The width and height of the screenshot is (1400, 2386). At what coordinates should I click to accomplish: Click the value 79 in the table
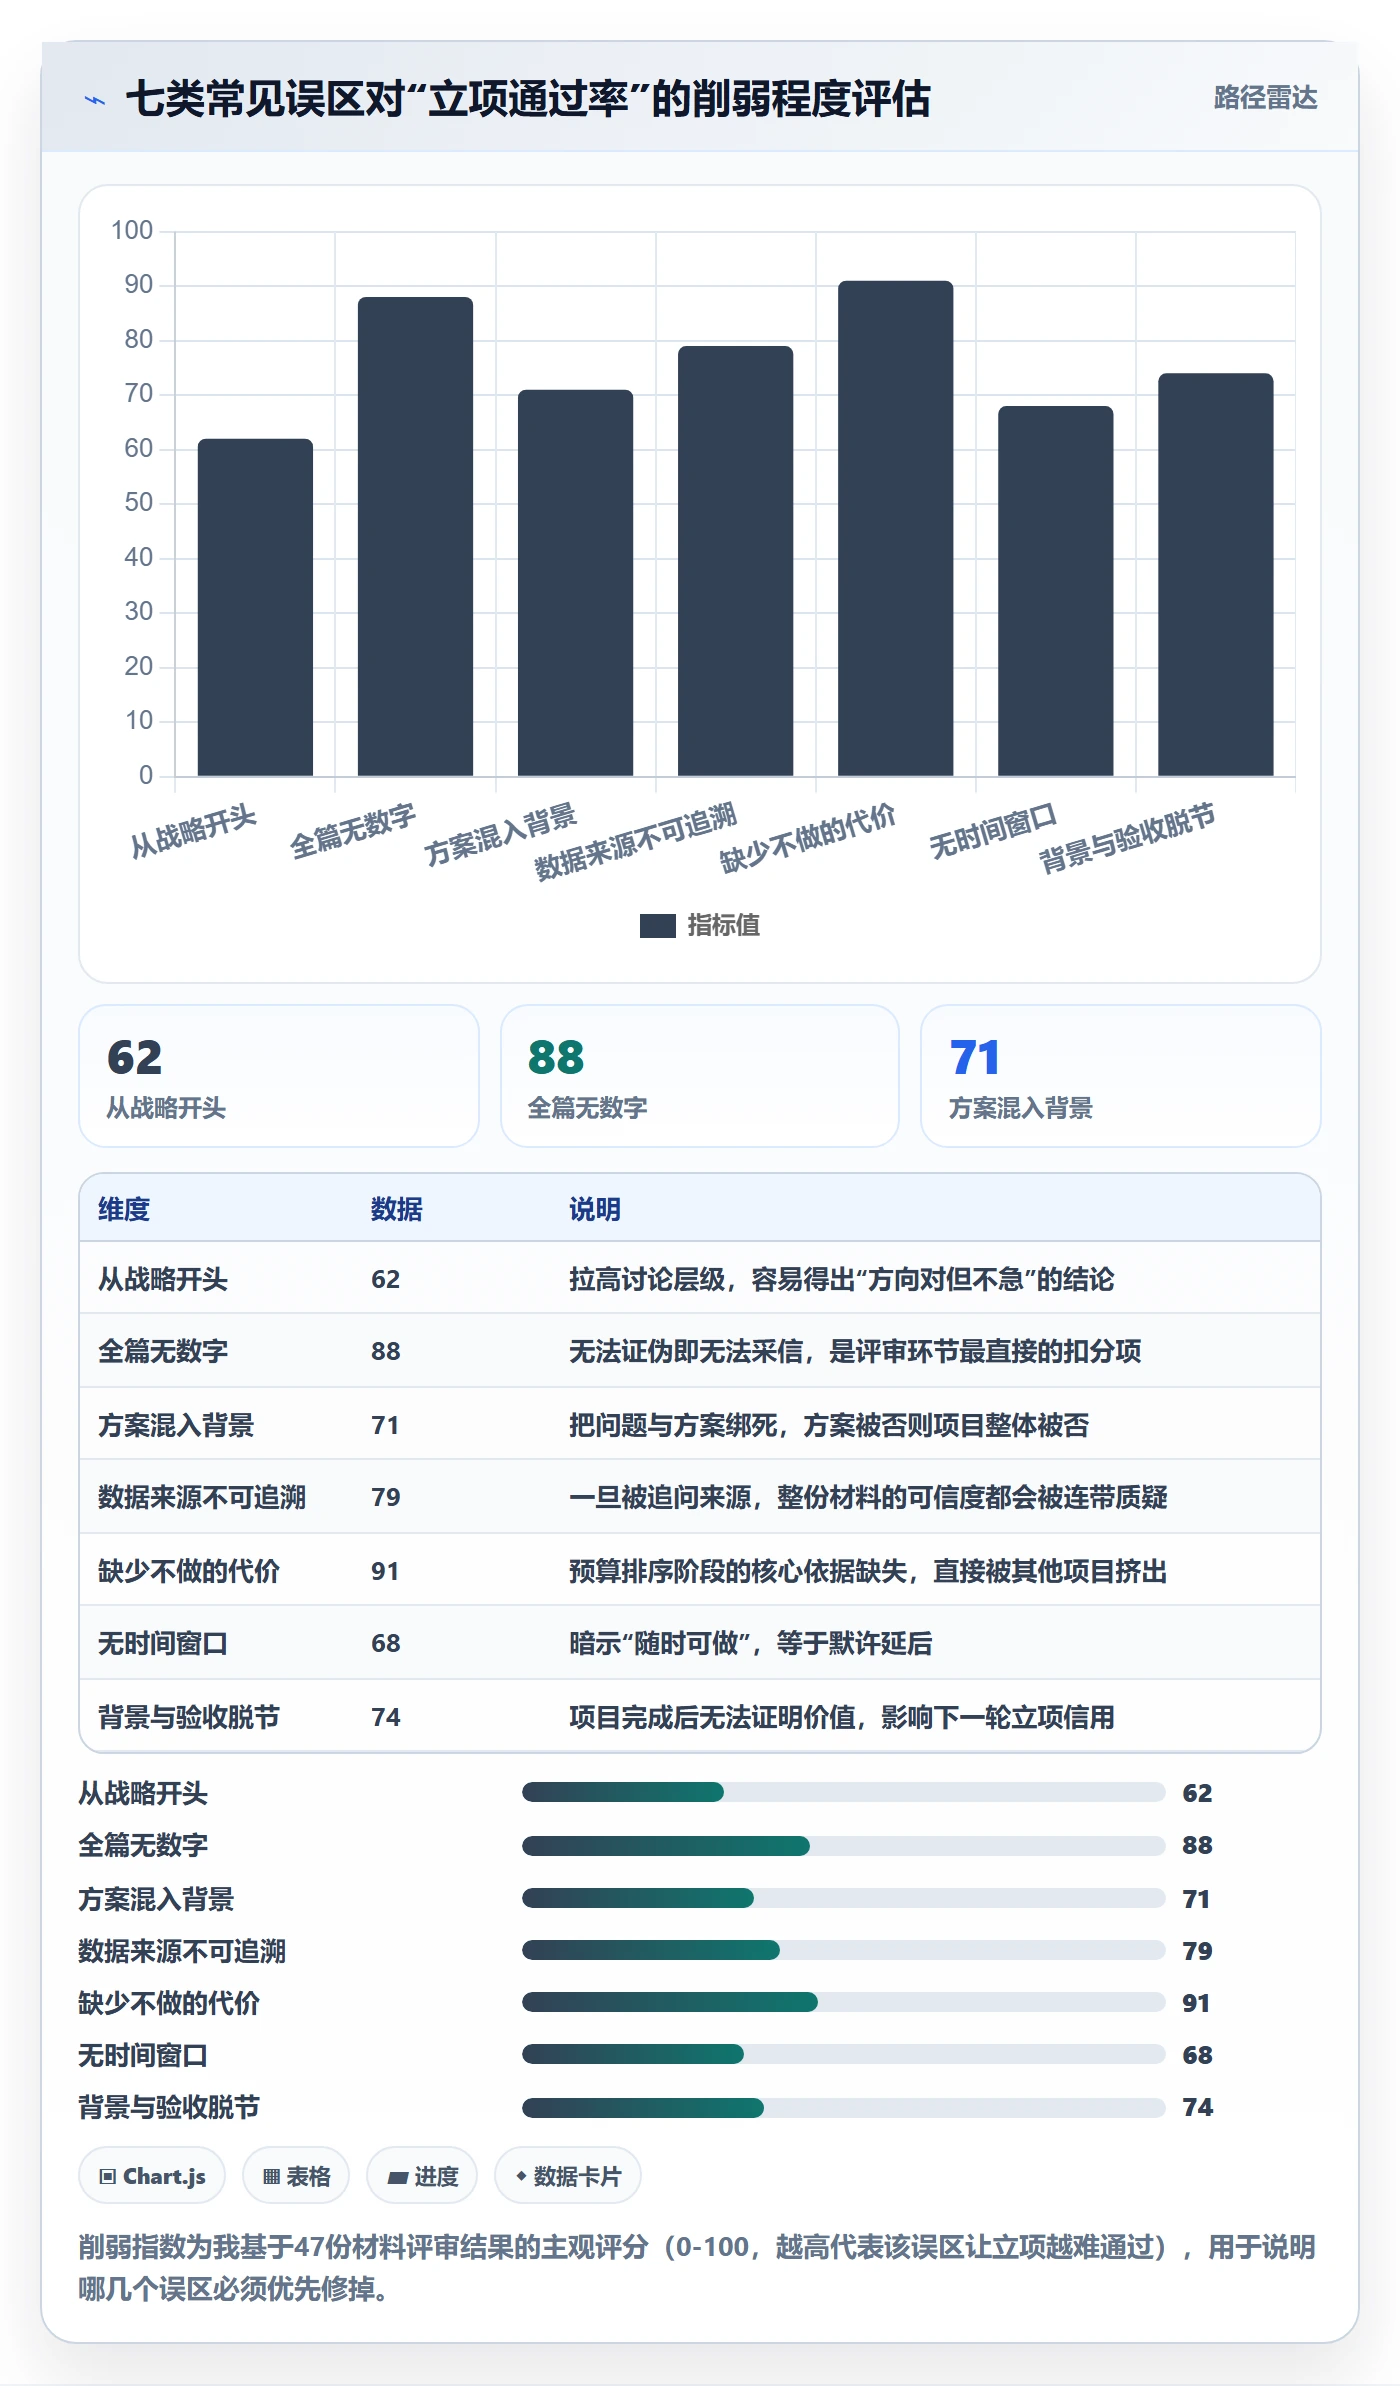pyautogui.click(x=385, y=1497)
